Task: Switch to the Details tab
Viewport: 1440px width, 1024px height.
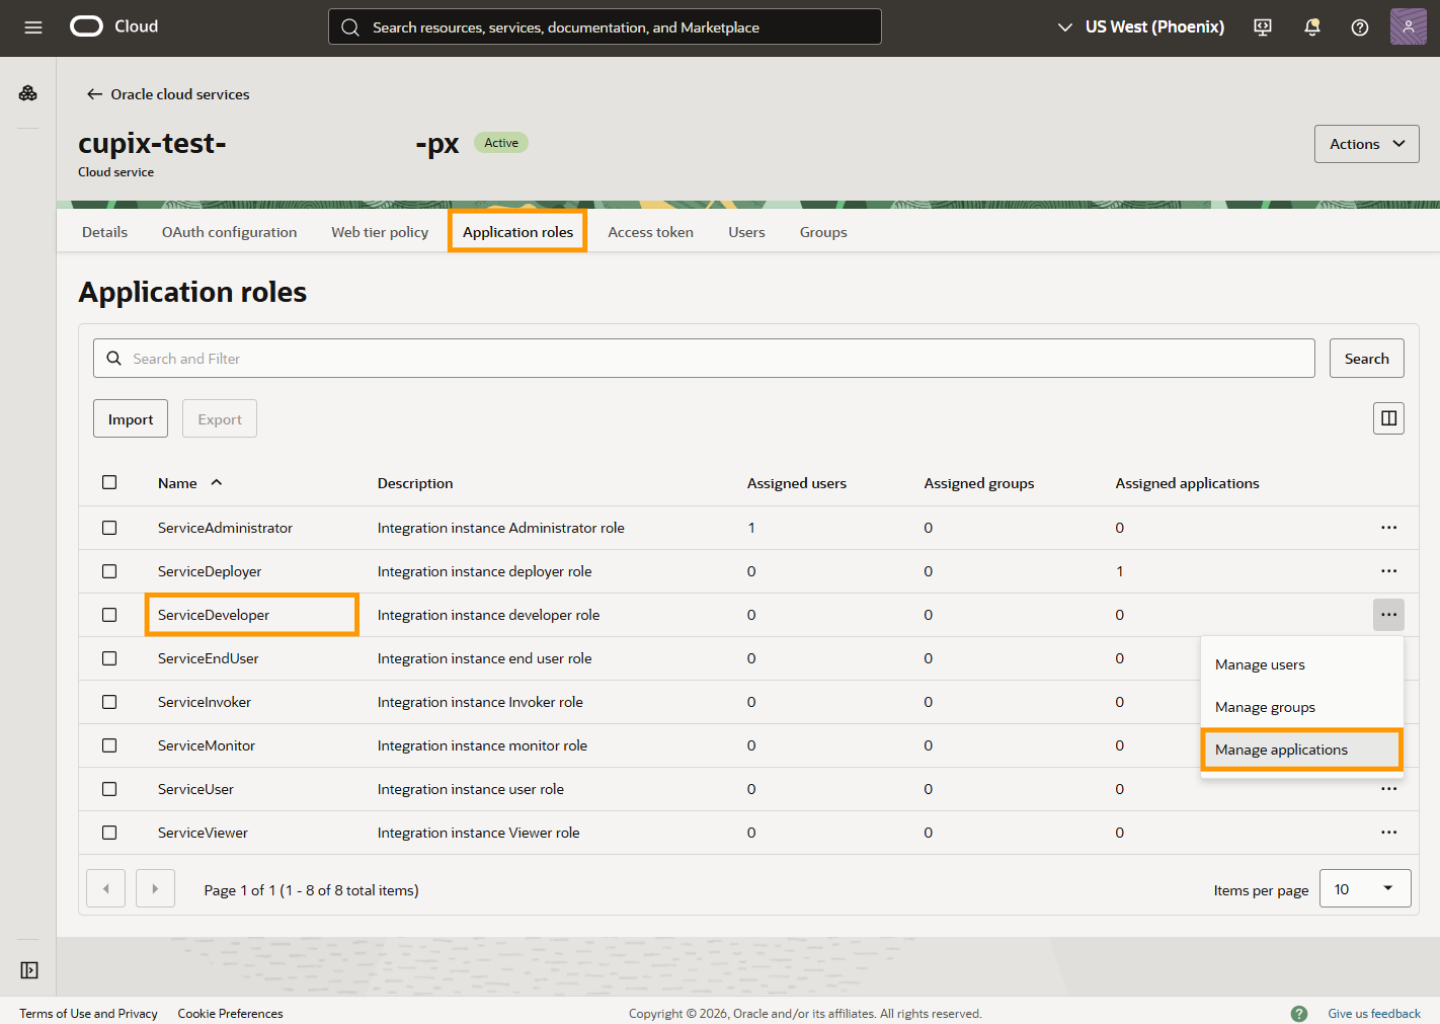Action: click(x=105, y=232)
